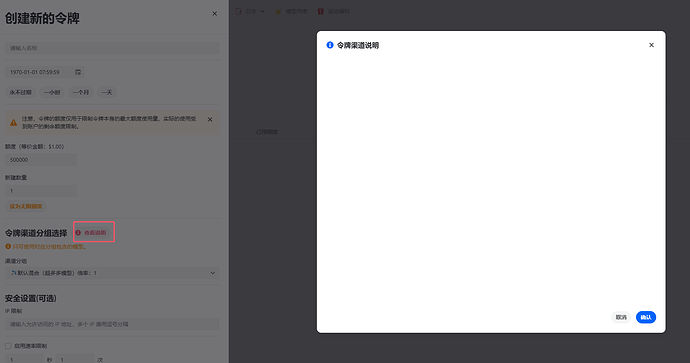Click the IP 限制 address input field
Image resolution: width=690 pixels, height=363 pixels.
(112, 324)
